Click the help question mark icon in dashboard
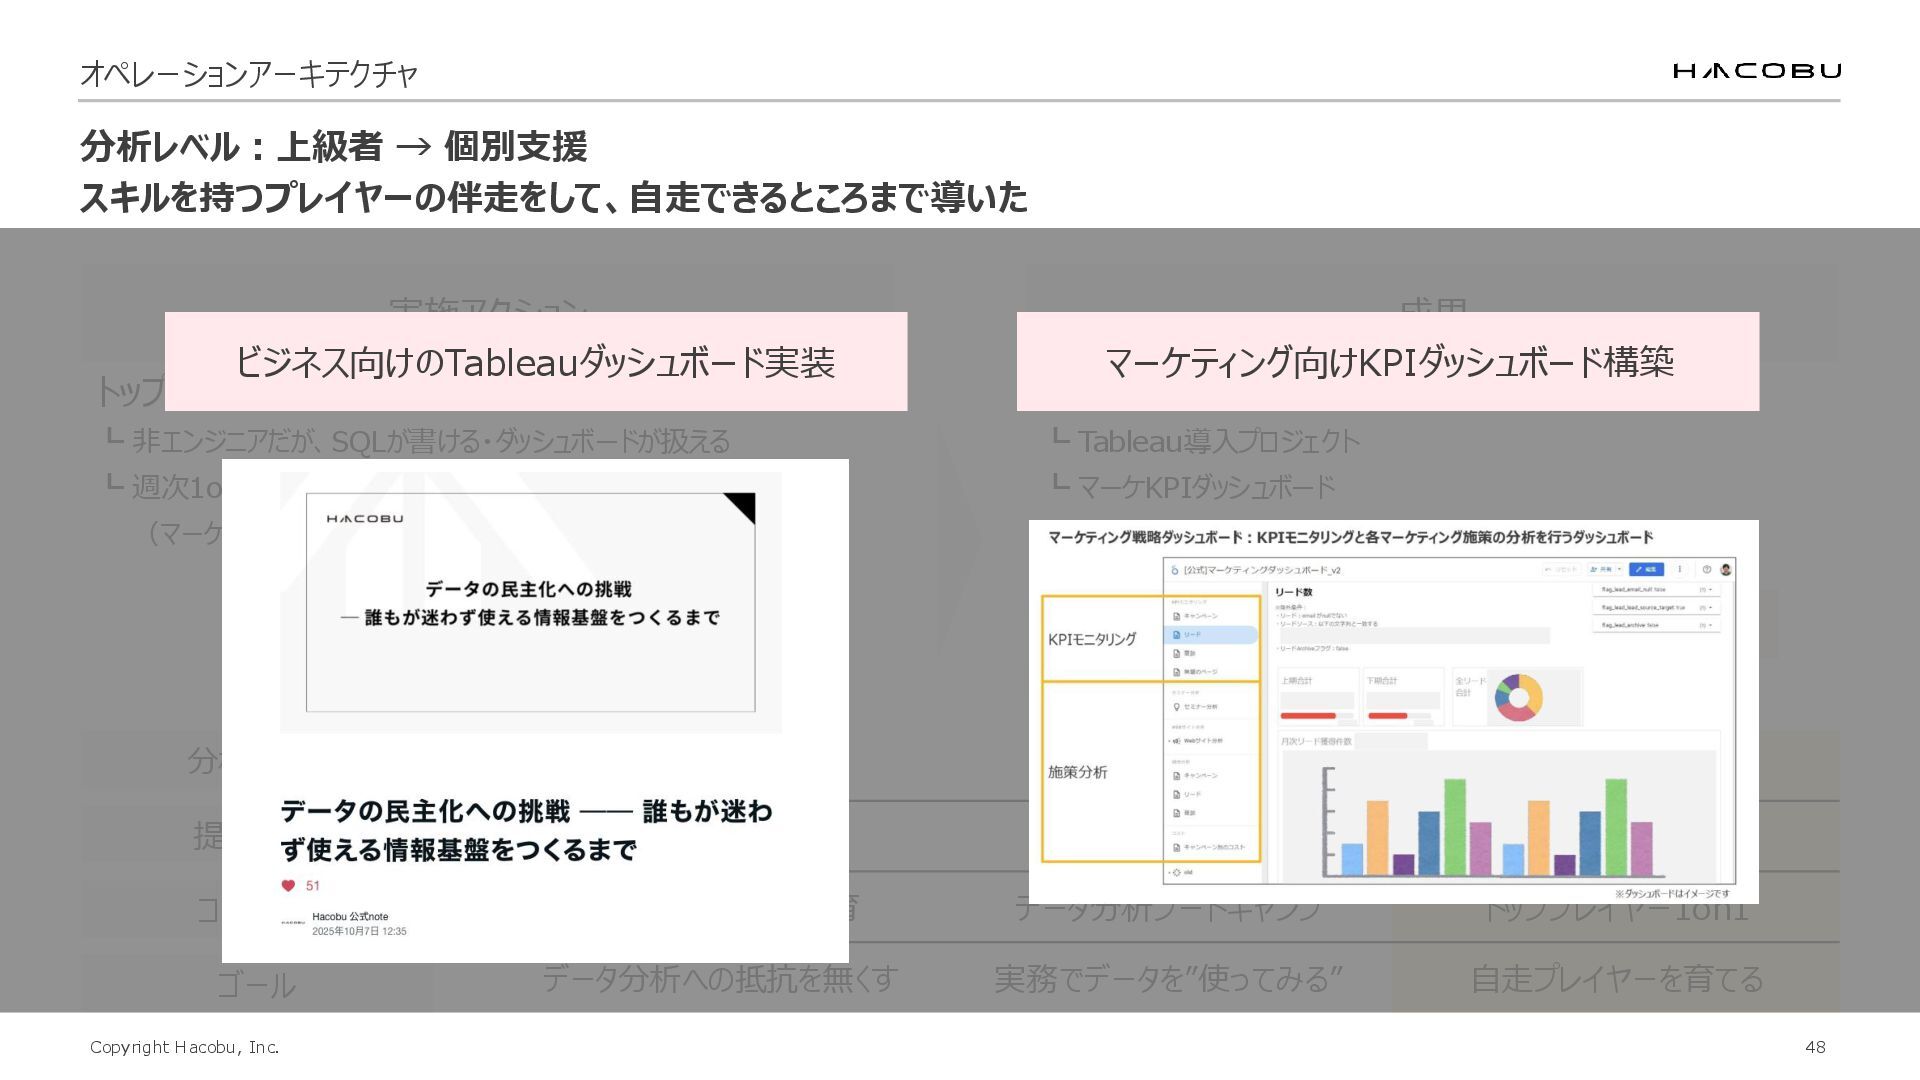Screen dimensions: 1920x1080 point(1707,569)
